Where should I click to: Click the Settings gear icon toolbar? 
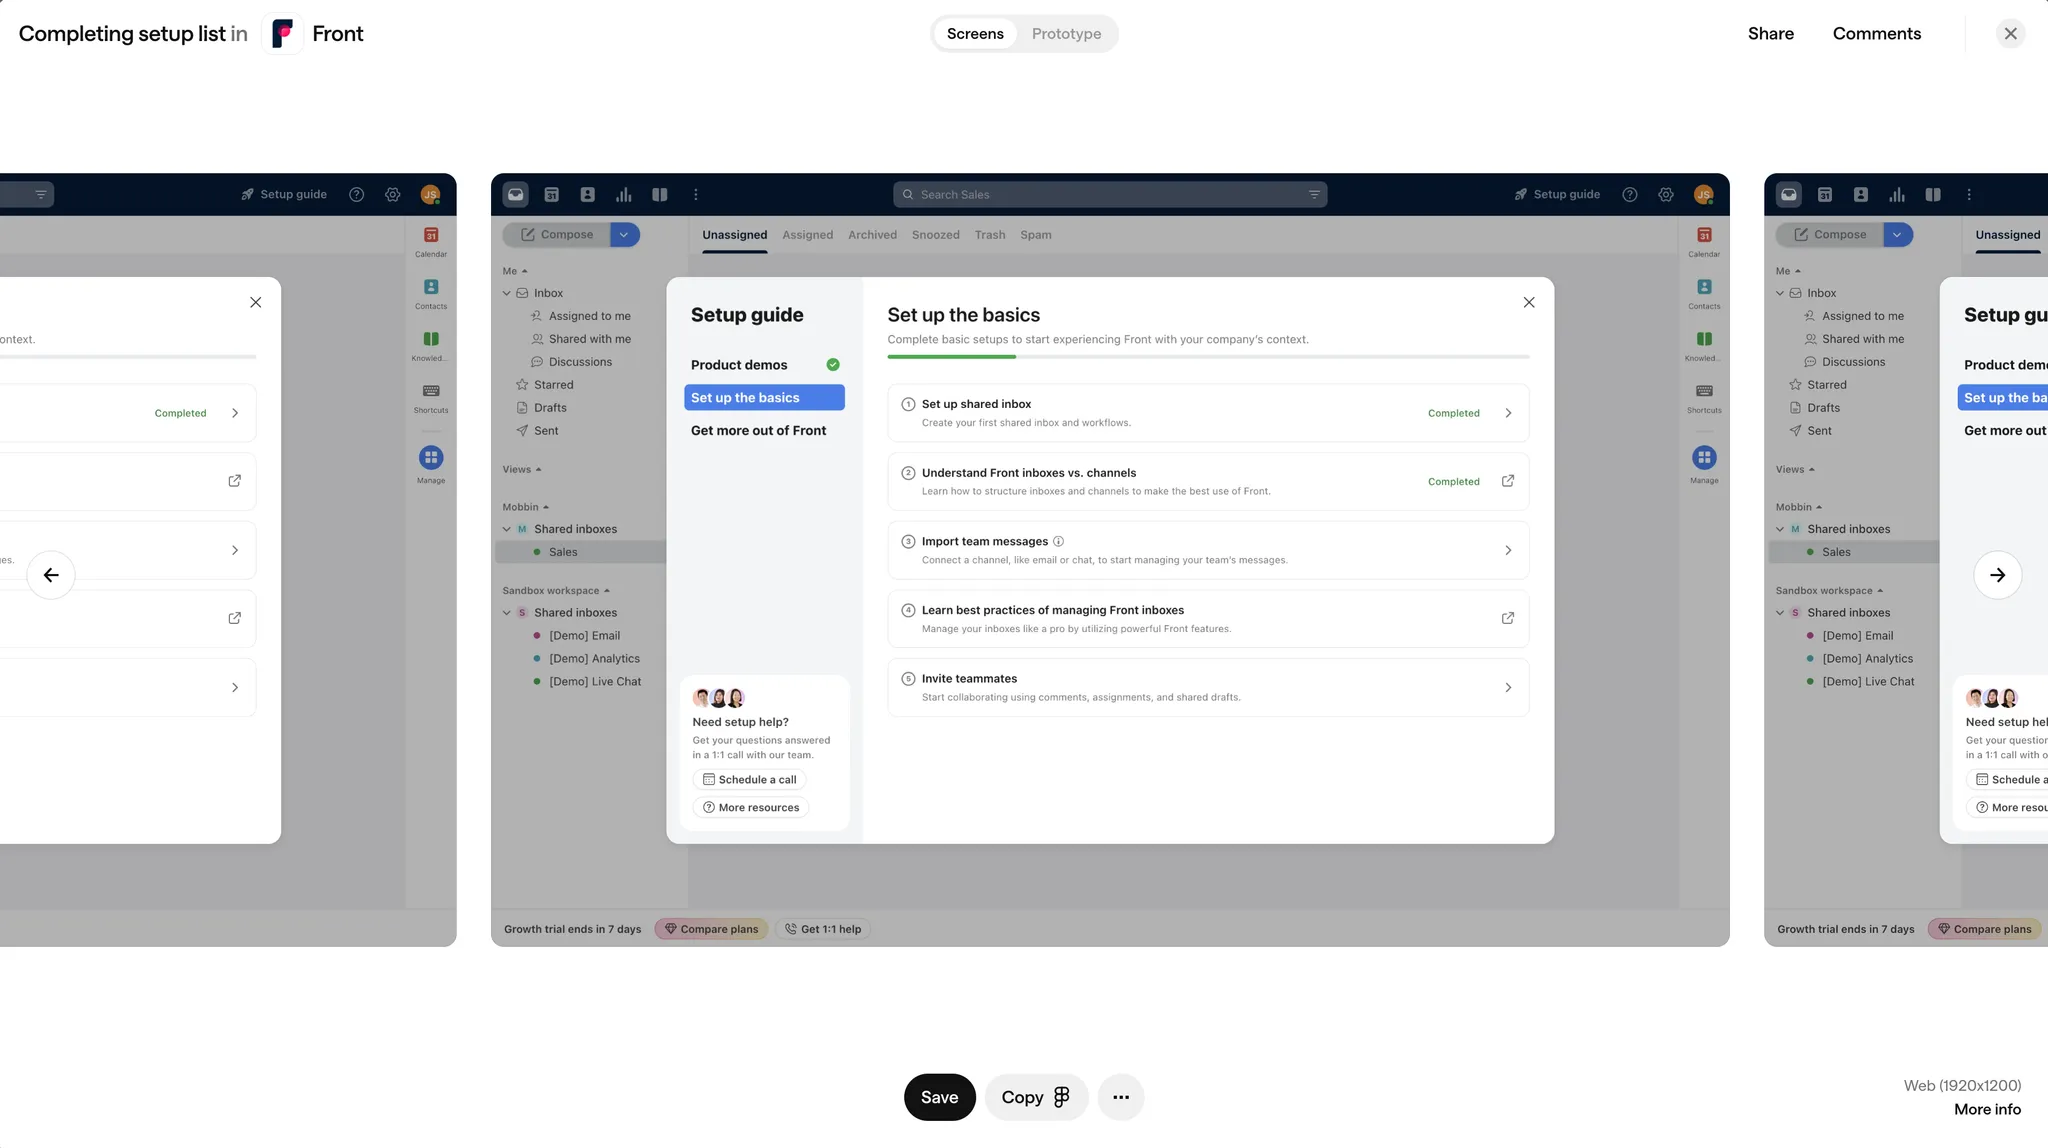coord(1665,194)
